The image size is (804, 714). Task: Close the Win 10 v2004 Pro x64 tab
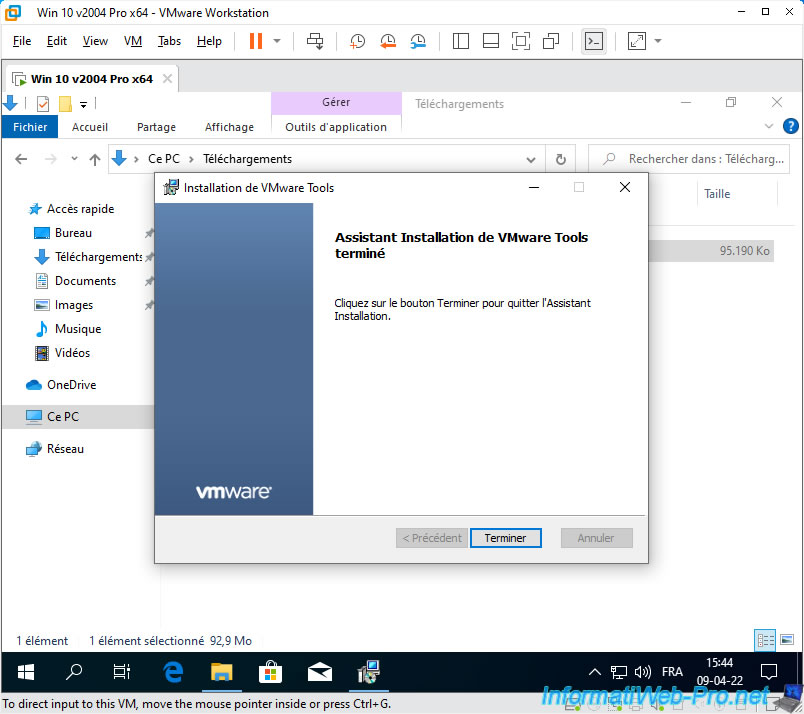[x=167, y=78]
